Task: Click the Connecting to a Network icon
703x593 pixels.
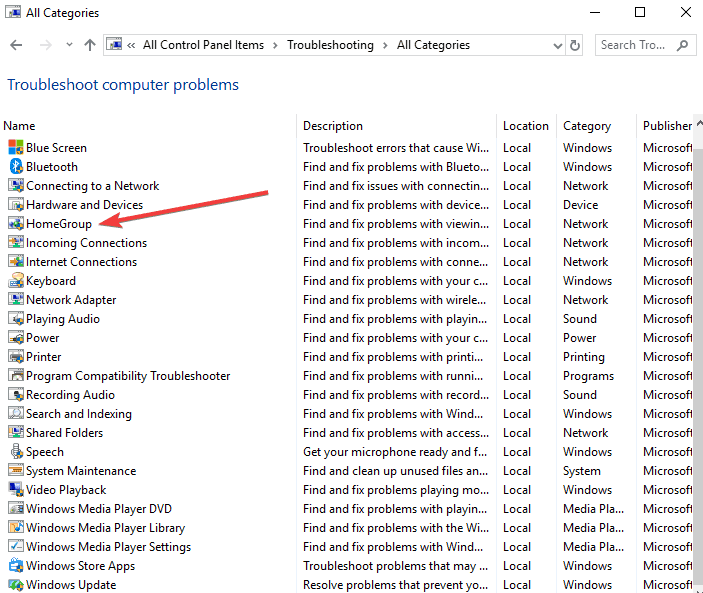Action: pos(16,186)
